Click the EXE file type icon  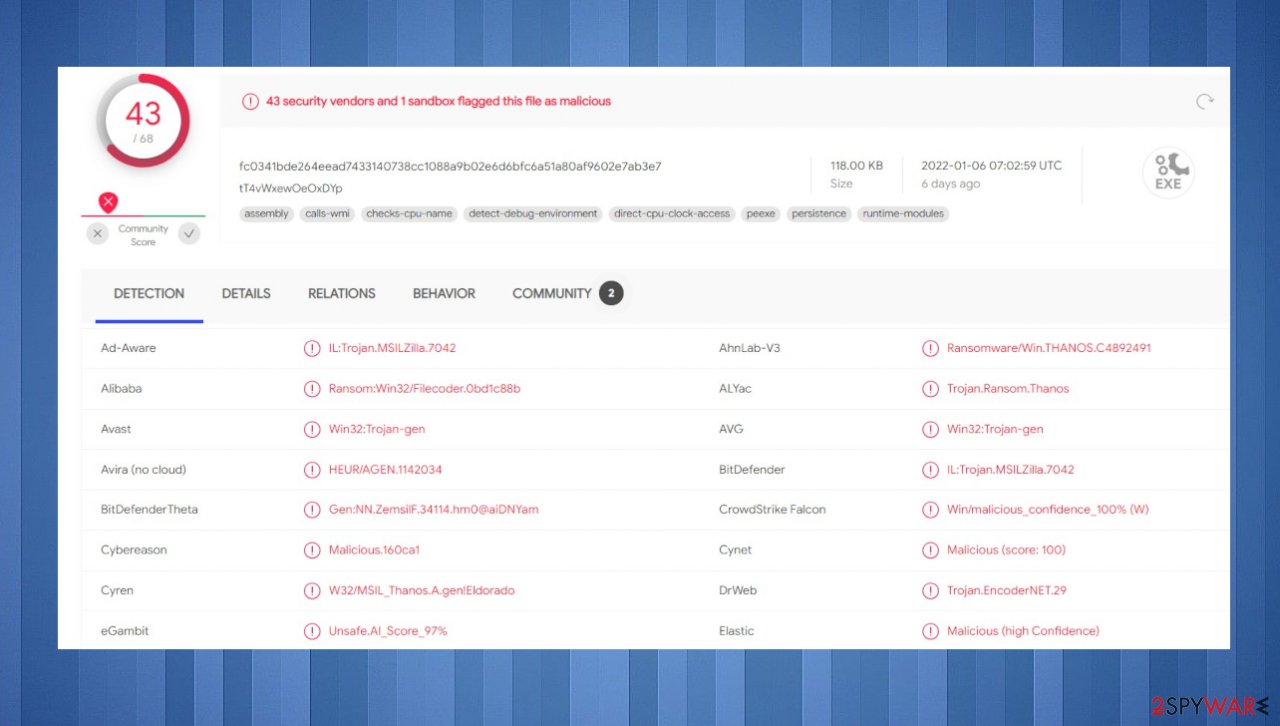1168,173
